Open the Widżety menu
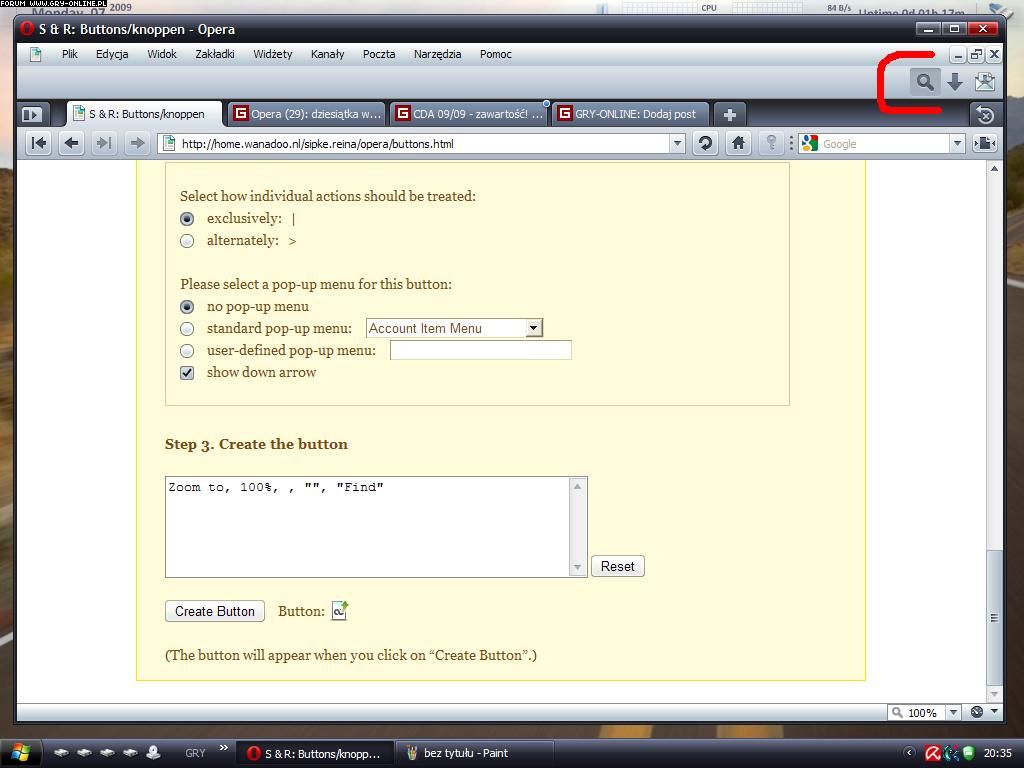Viewport: 1024px width, 768px height. [x=273, y=54]
